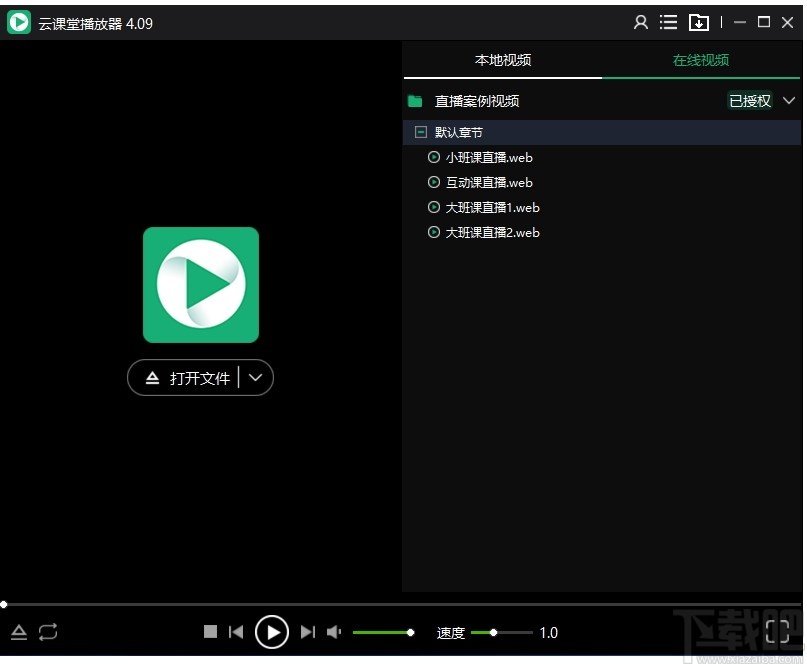This screenshot has width=807, height=664.
Task: Expand the 已授权 authorization dropdown
Action: click(x=789, y=100)
